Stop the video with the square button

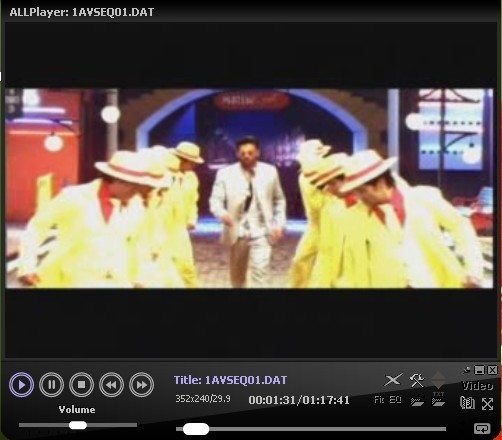(81, 385)
